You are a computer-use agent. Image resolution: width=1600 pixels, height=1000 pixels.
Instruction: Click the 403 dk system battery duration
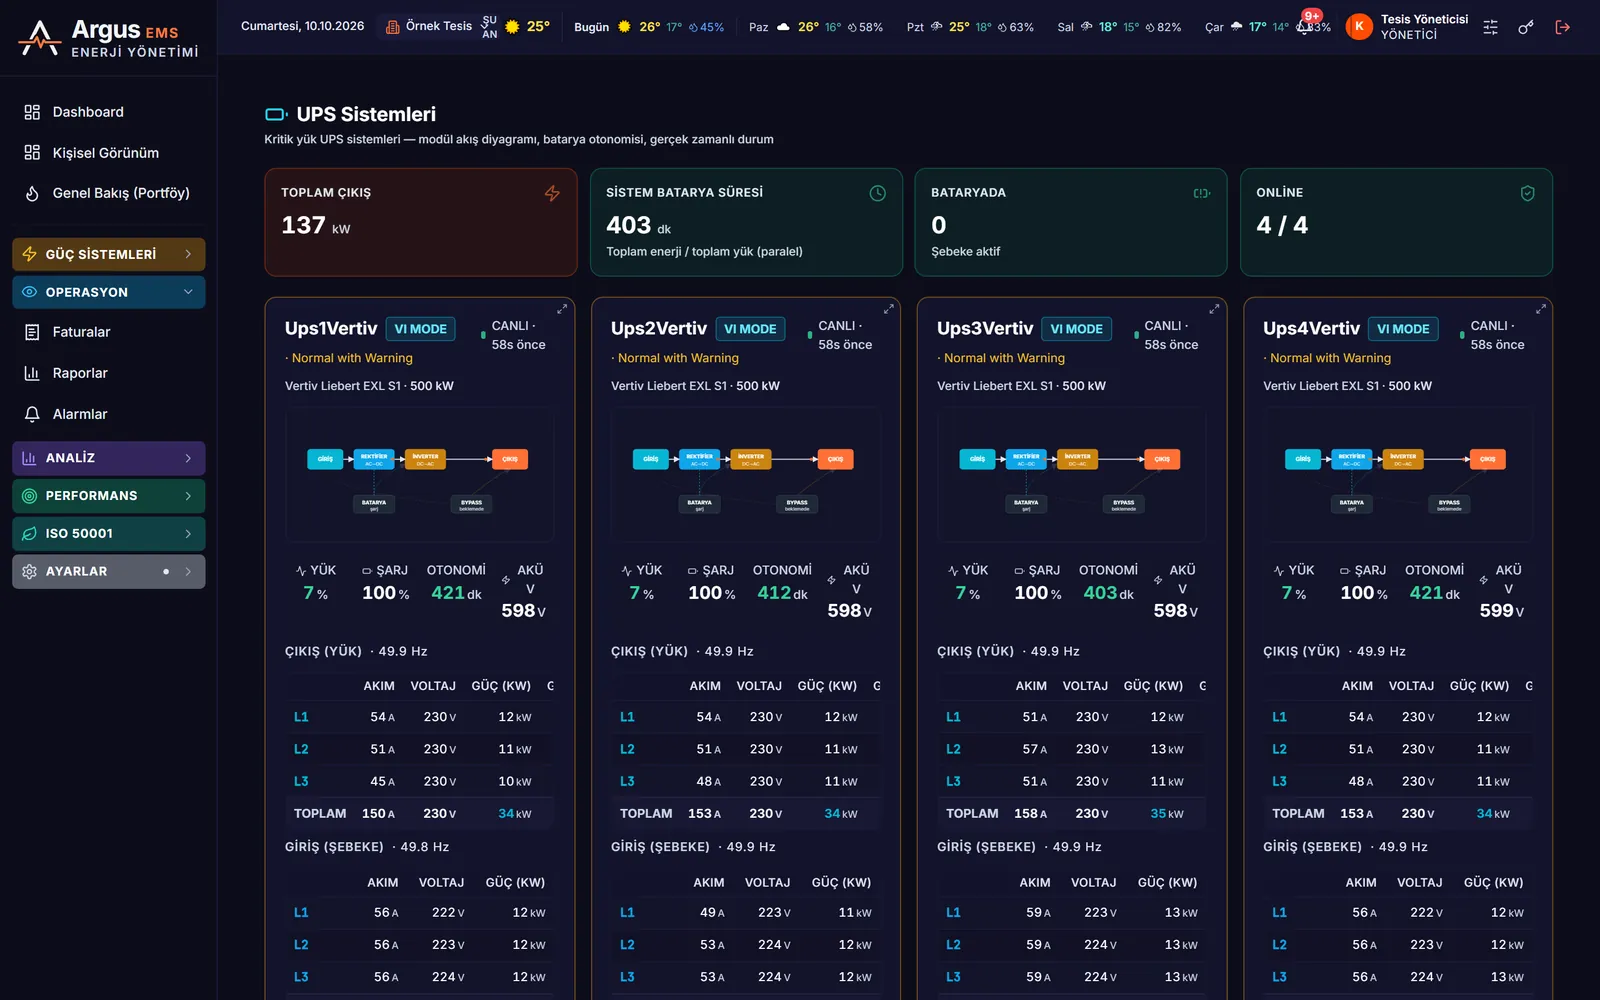pyautogui.click(x=638, y=226)
